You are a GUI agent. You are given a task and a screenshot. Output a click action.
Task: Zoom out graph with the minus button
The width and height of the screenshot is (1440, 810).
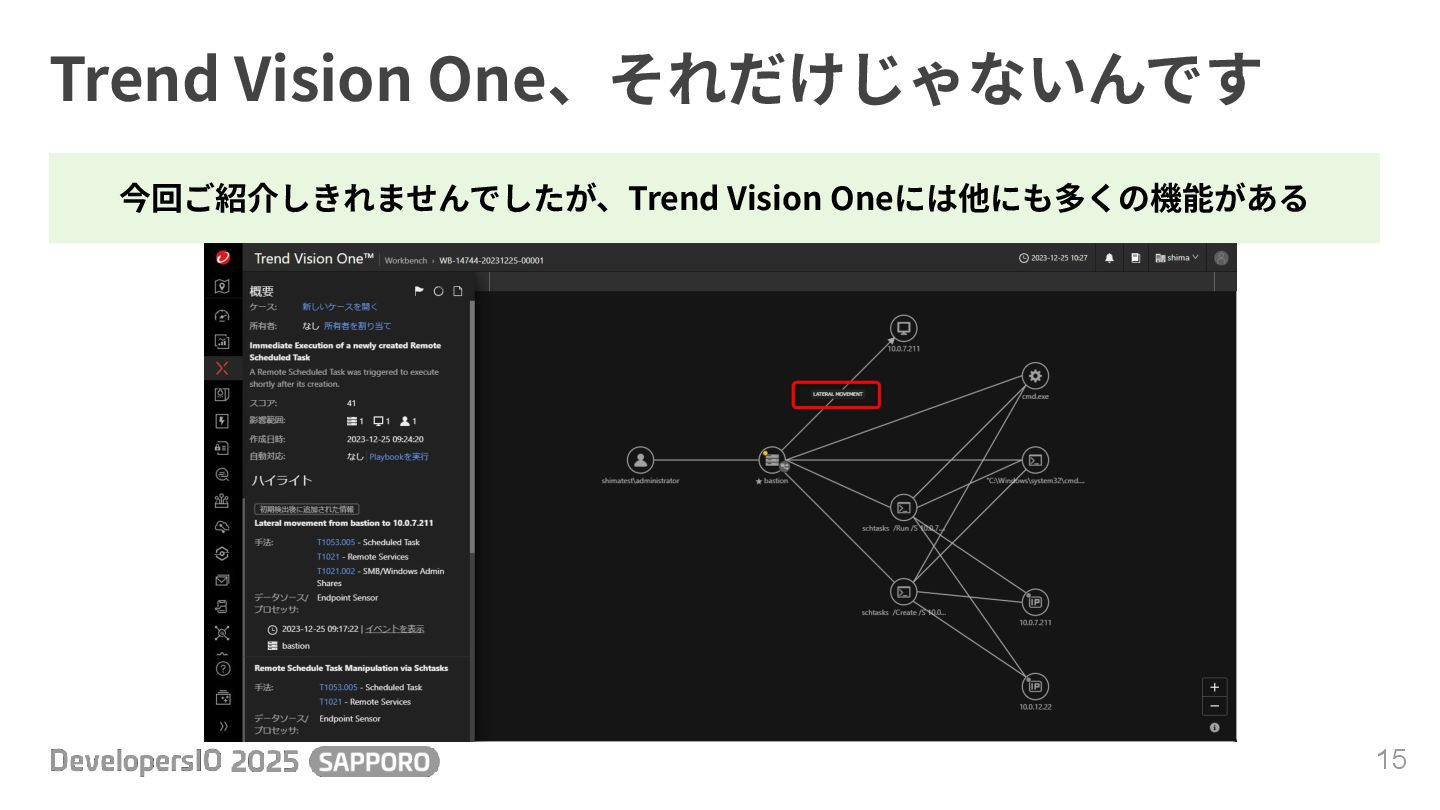coord(1214,706)
